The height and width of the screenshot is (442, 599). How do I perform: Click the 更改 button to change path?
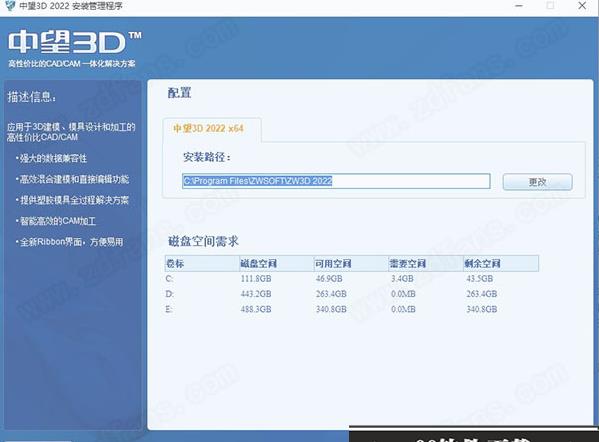(537, 182)
